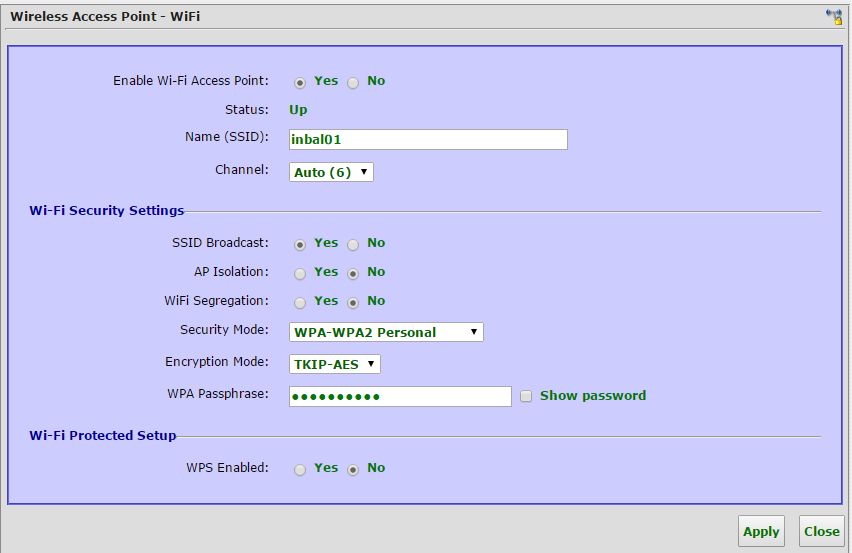Screen dimensions: 852x553
Task: Enable AP Isolation by choosing Yes
Action: (300, 274)
